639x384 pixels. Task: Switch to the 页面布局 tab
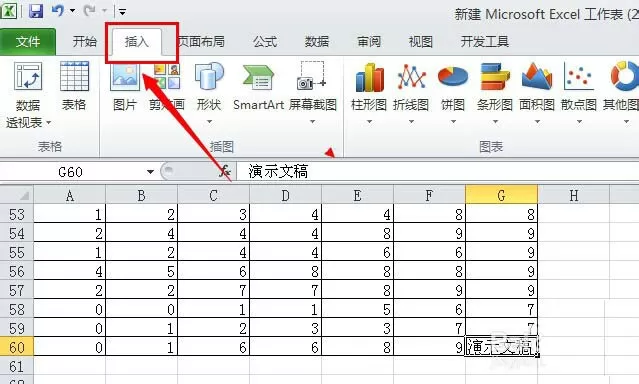click(201, 42)
